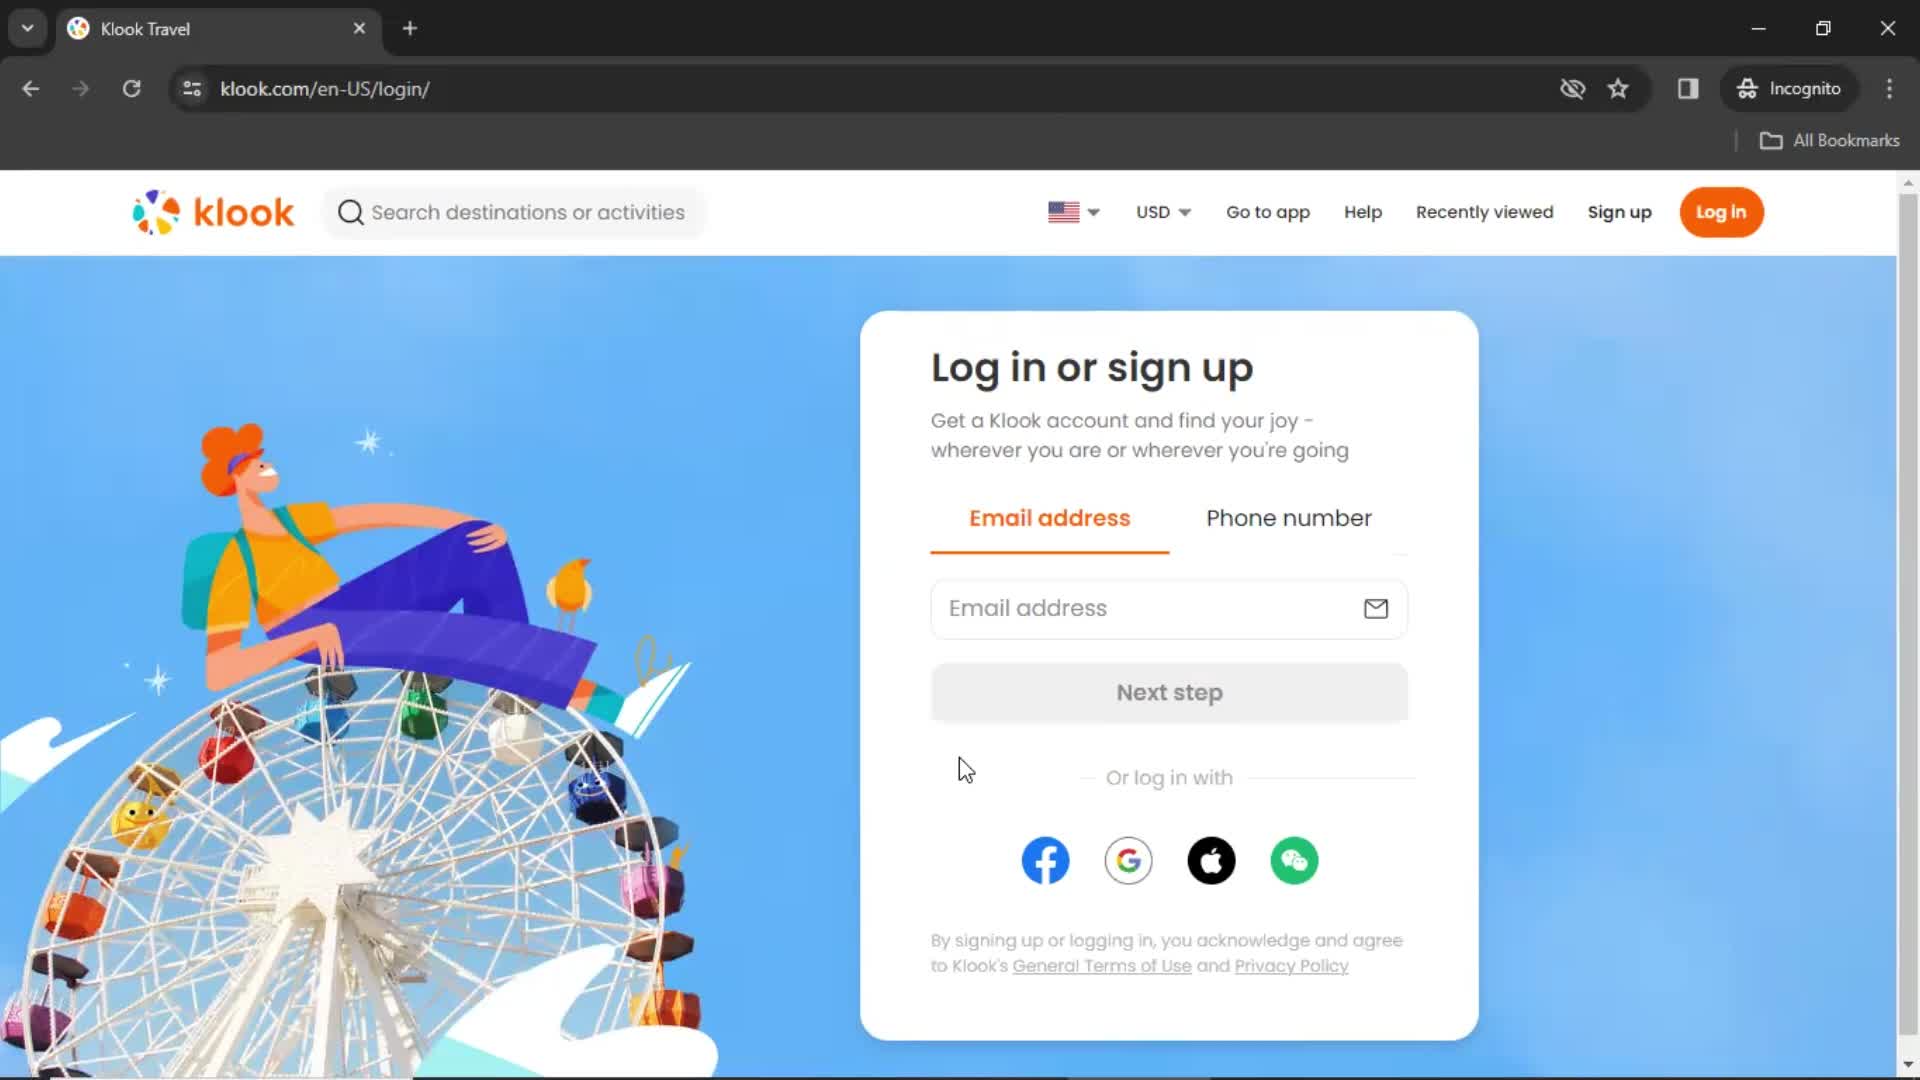Screen dimensions: 1920x1080
Task: Select the Phone number tab
Action: point(1290,518)
